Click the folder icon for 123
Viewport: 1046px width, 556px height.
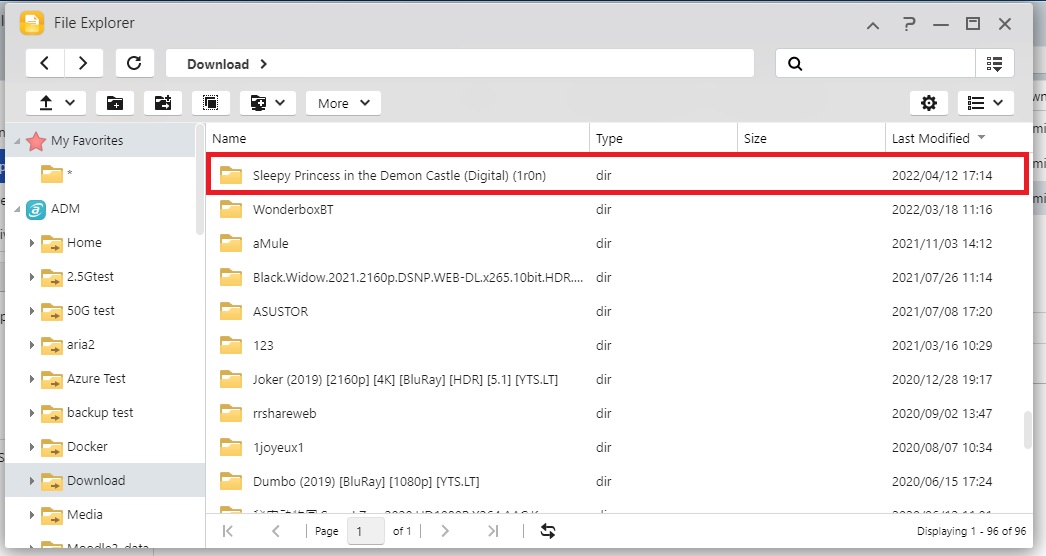(231, 345)
